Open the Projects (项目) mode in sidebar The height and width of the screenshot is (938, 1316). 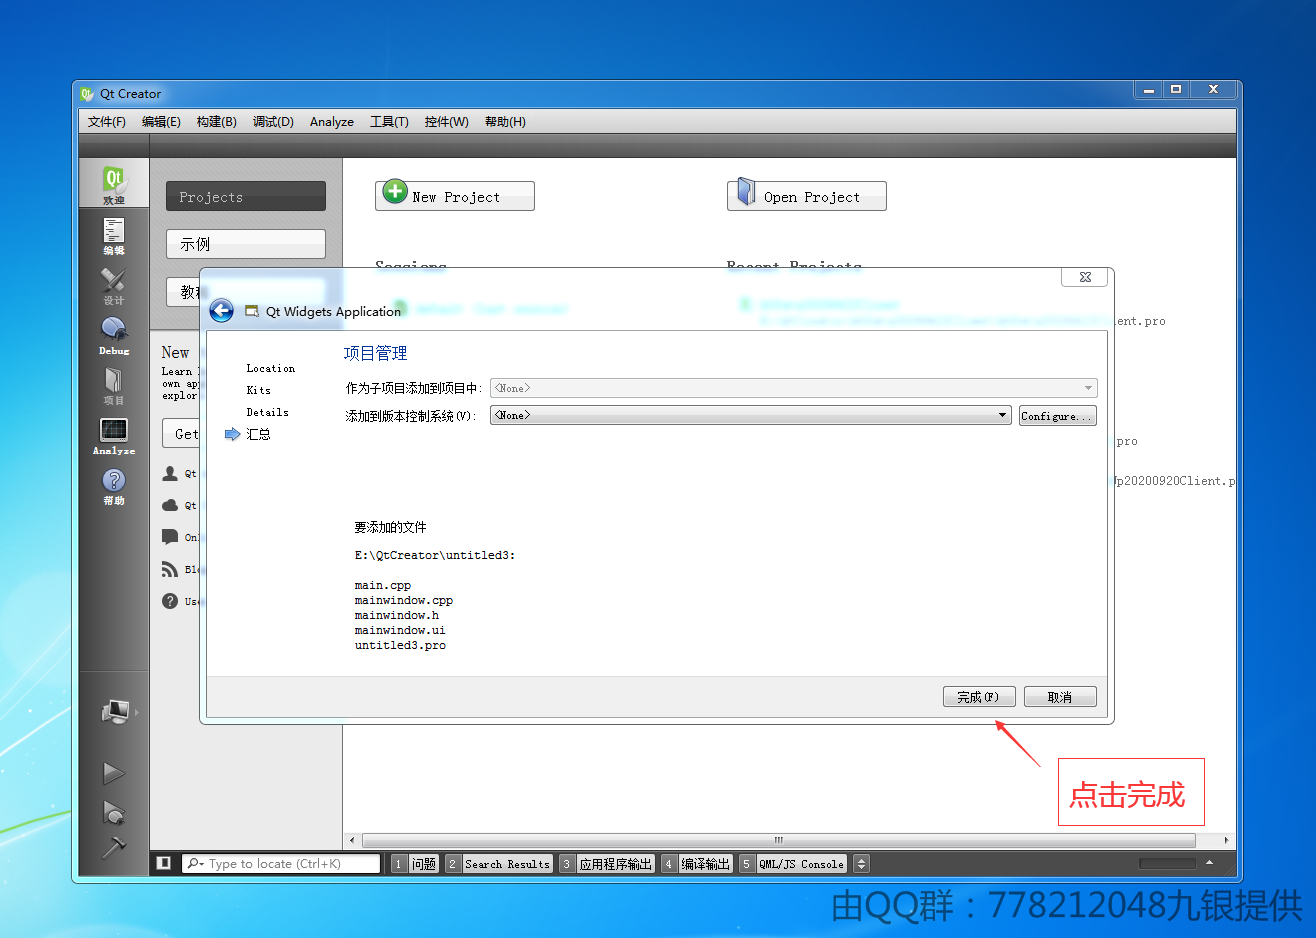[x=114, y=386]
